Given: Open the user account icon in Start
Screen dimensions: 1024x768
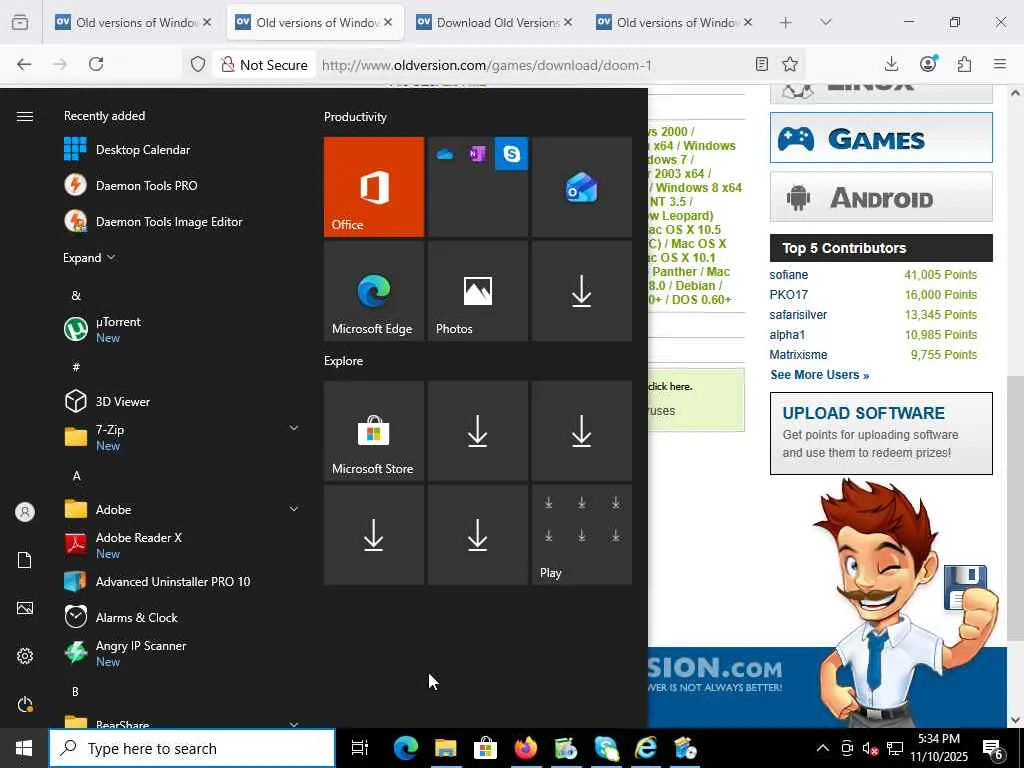Looking at the screenshot, I should pyautogui.click(x=25, y=512).
